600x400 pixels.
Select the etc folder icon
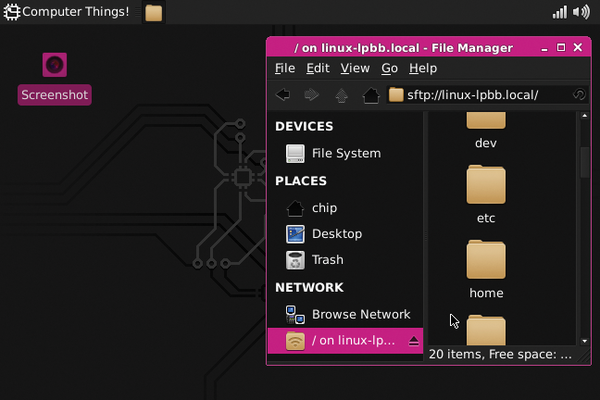(x=486, y=184)
